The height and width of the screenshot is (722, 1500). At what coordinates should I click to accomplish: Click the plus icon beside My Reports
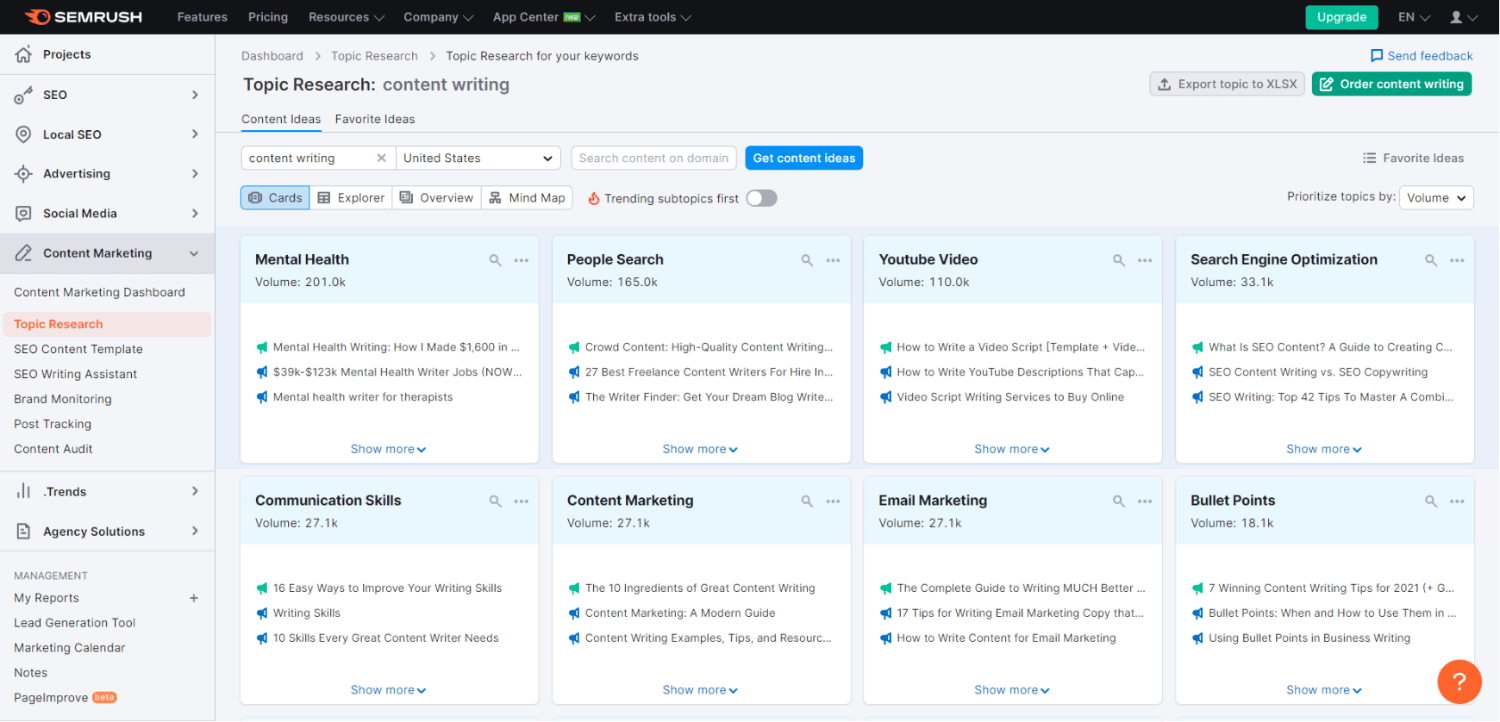click(194, 598)
